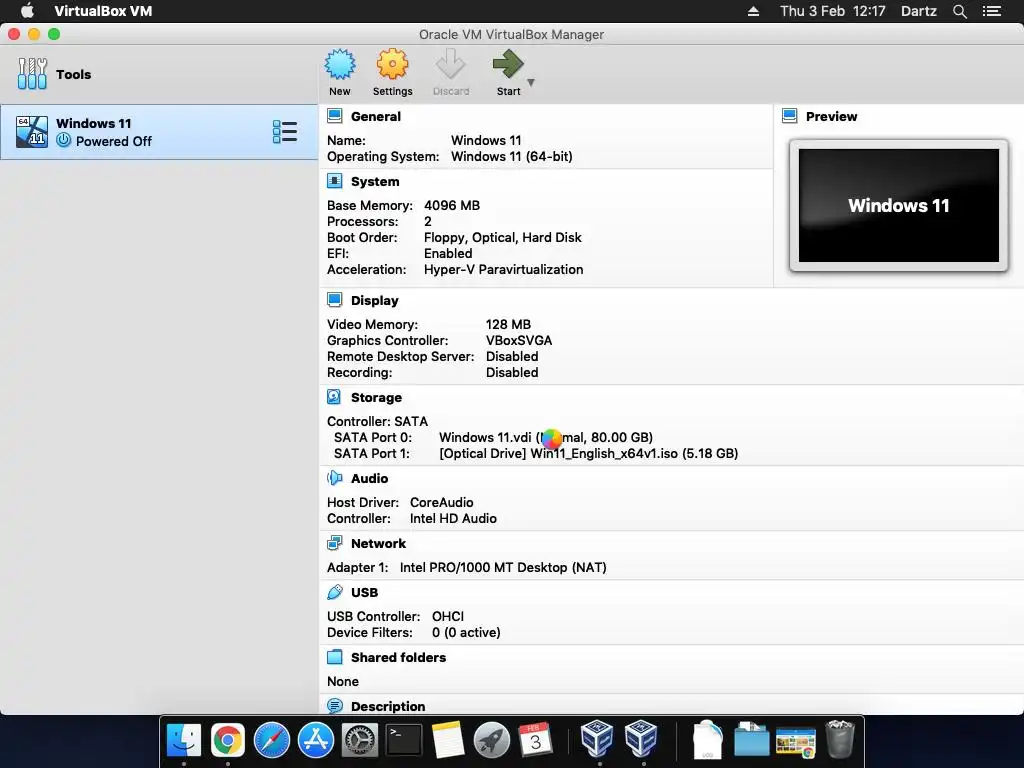Open the Trash in the Dock

(x=840, y=739)
